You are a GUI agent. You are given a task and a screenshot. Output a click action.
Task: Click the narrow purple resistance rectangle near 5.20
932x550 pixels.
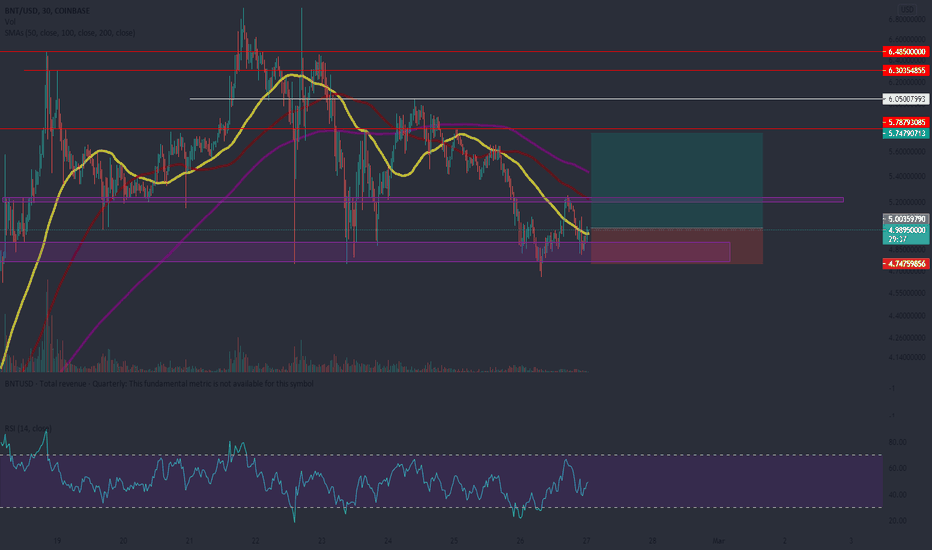[423, 200]
